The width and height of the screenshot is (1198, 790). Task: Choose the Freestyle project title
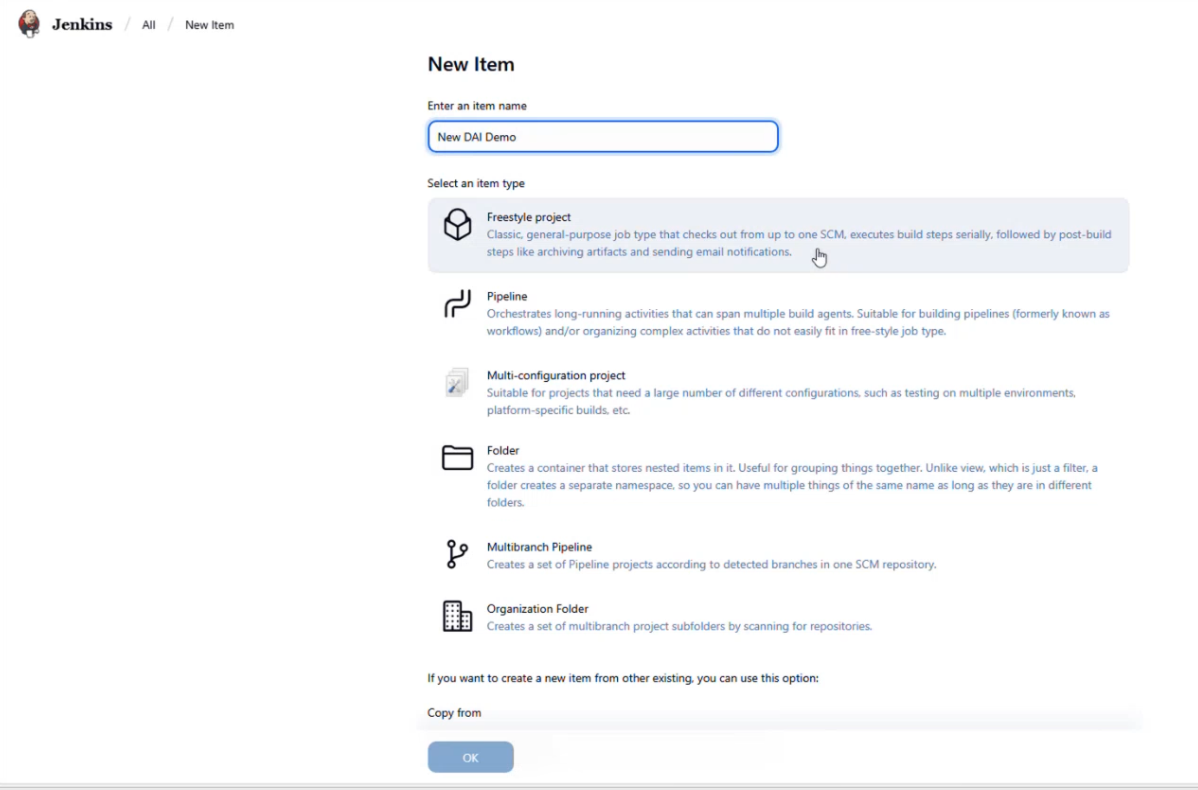tap(529, 217)
